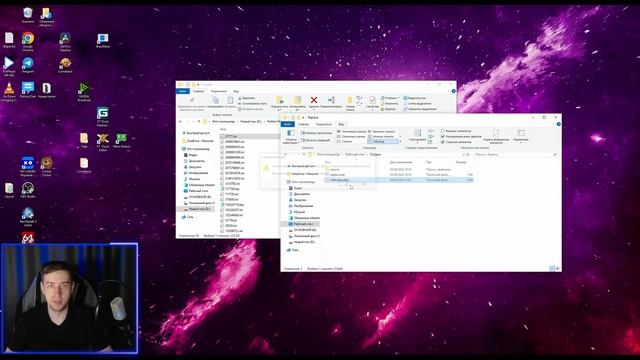
Task: Switch to Home tab in front Explorer window
Action: (x=303, y=124)
